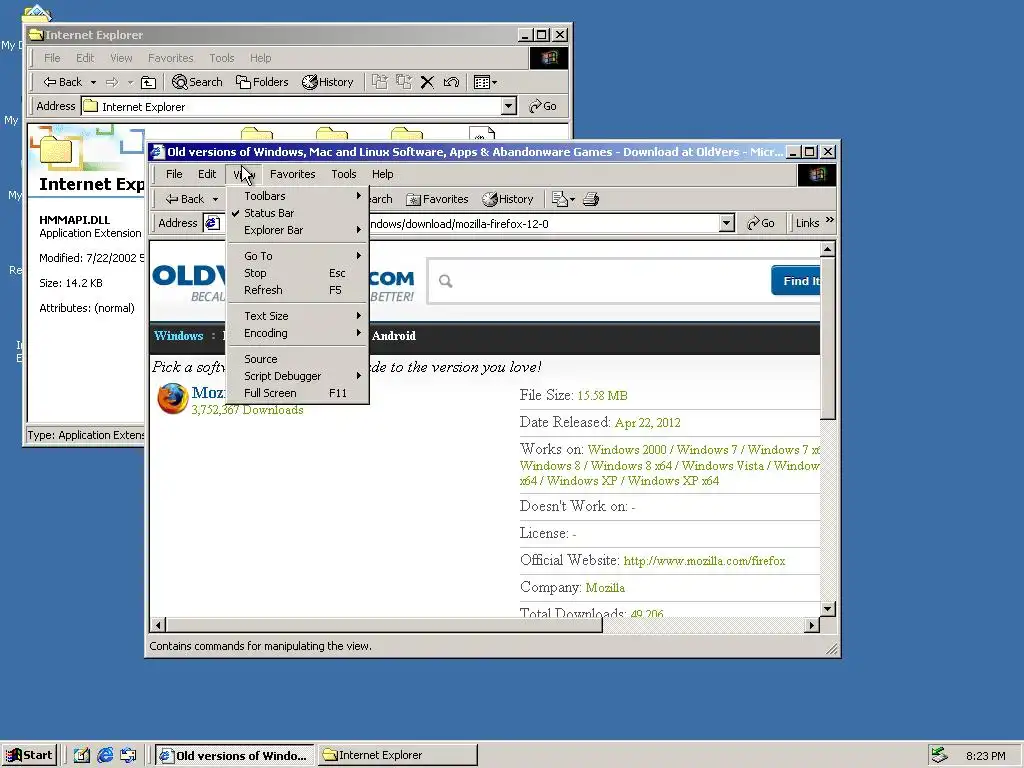Screen dimensions: 1024x768
Task: Open the mozilla.com/firefox official website link
Action: (x=704, y=561)
